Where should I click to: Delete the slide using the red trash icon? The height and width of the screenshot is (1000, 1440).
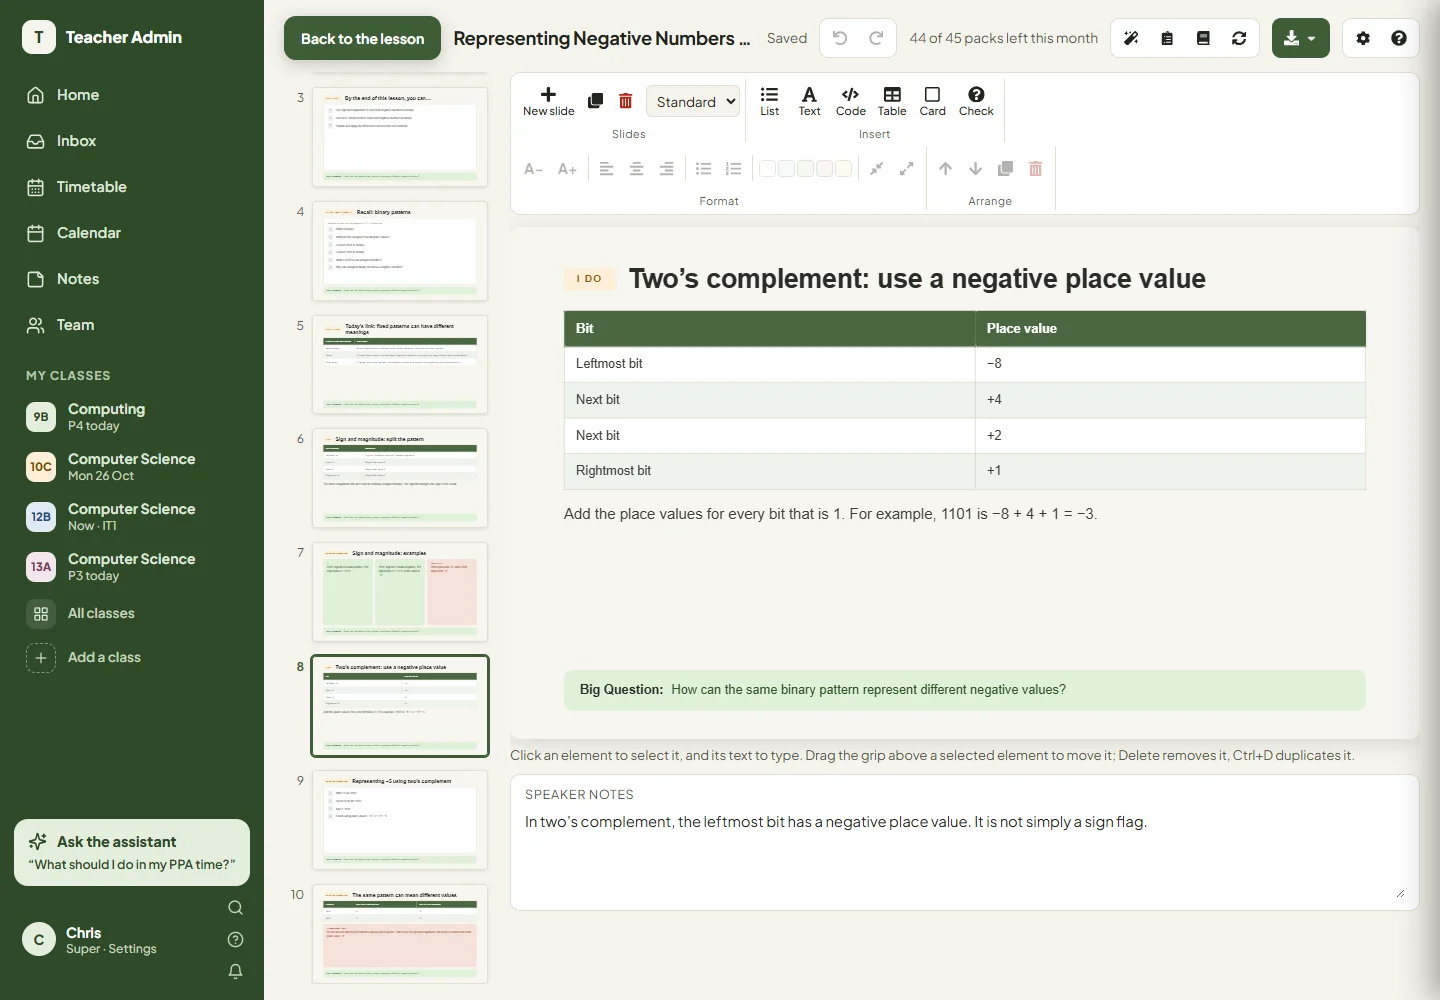coord(626,101)
